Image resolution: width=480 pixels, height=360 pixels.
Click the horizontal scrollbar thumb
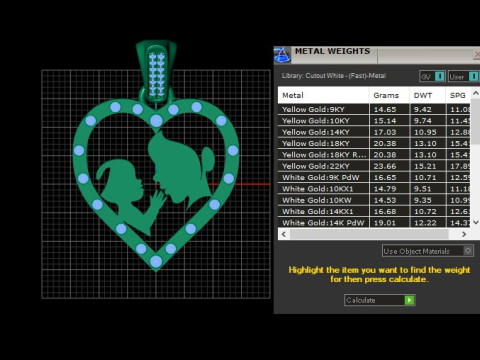[369, 234]
